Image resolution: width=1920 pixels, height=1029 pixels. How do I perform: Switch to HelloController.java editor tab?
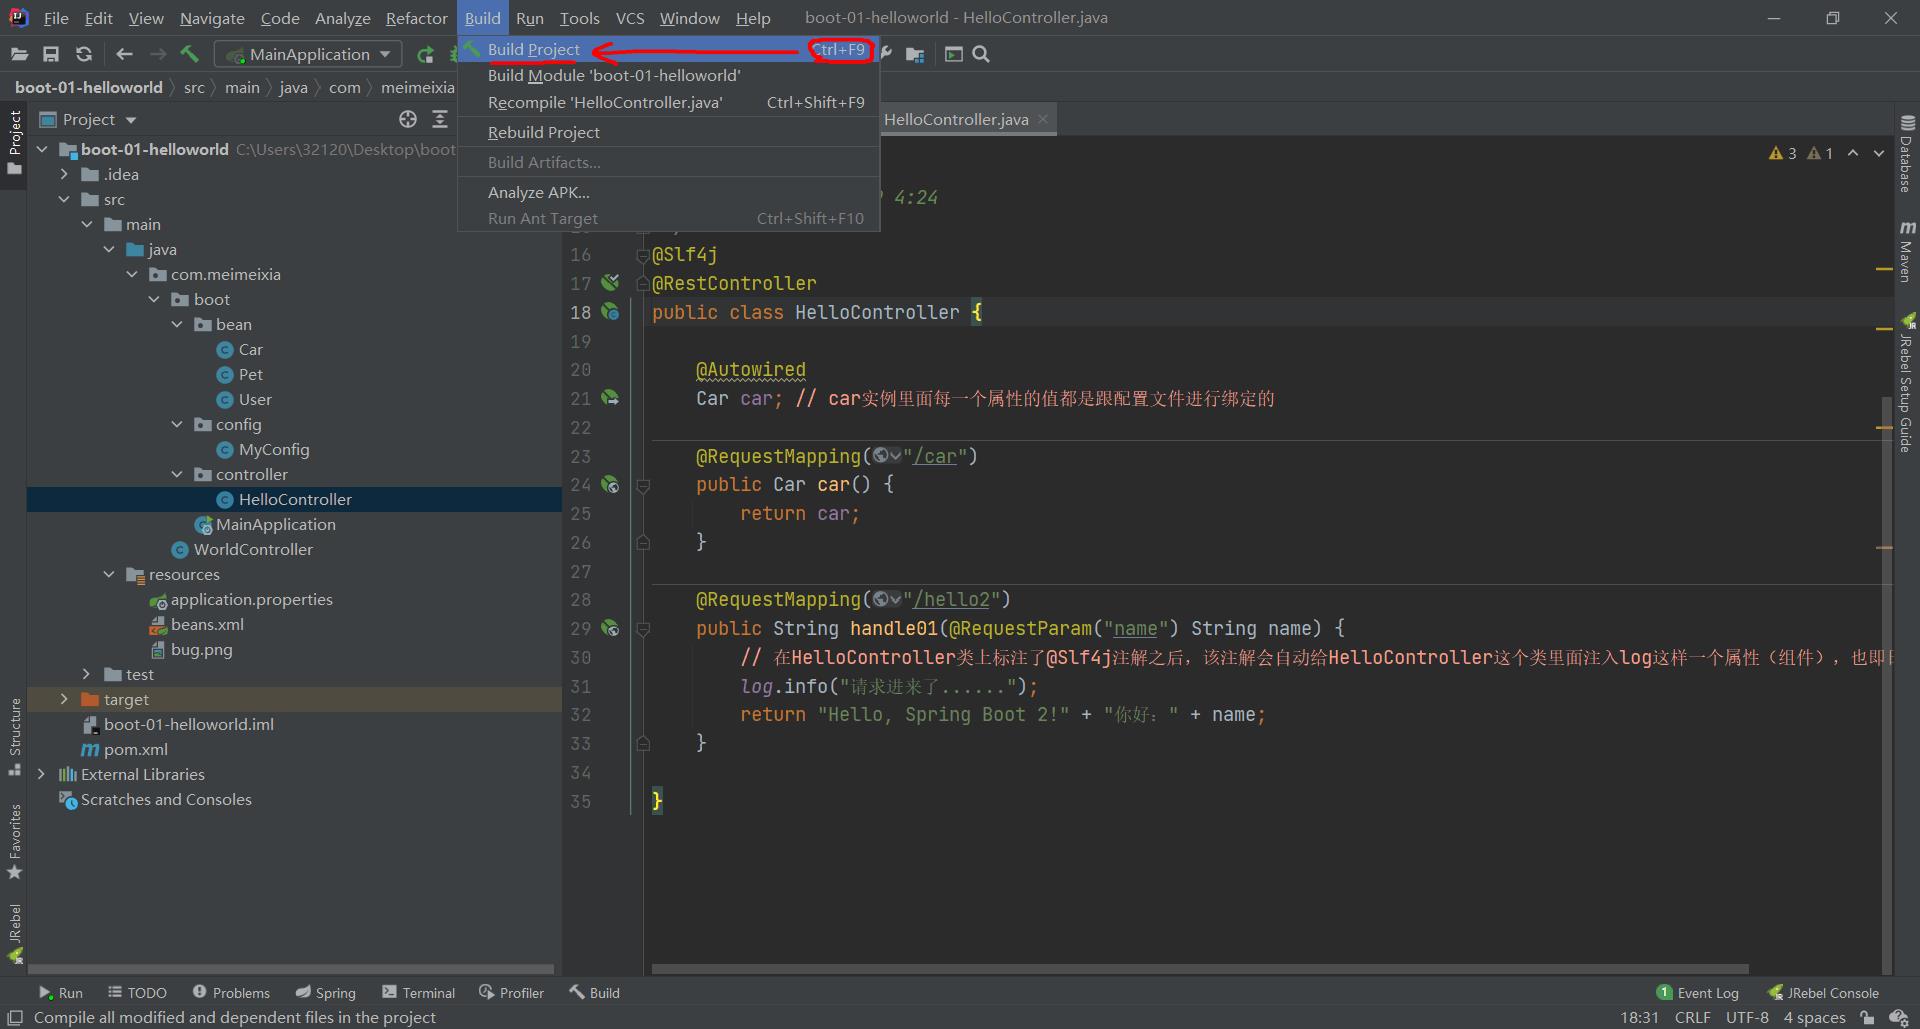pyautogui.click(x=955, y=119)
